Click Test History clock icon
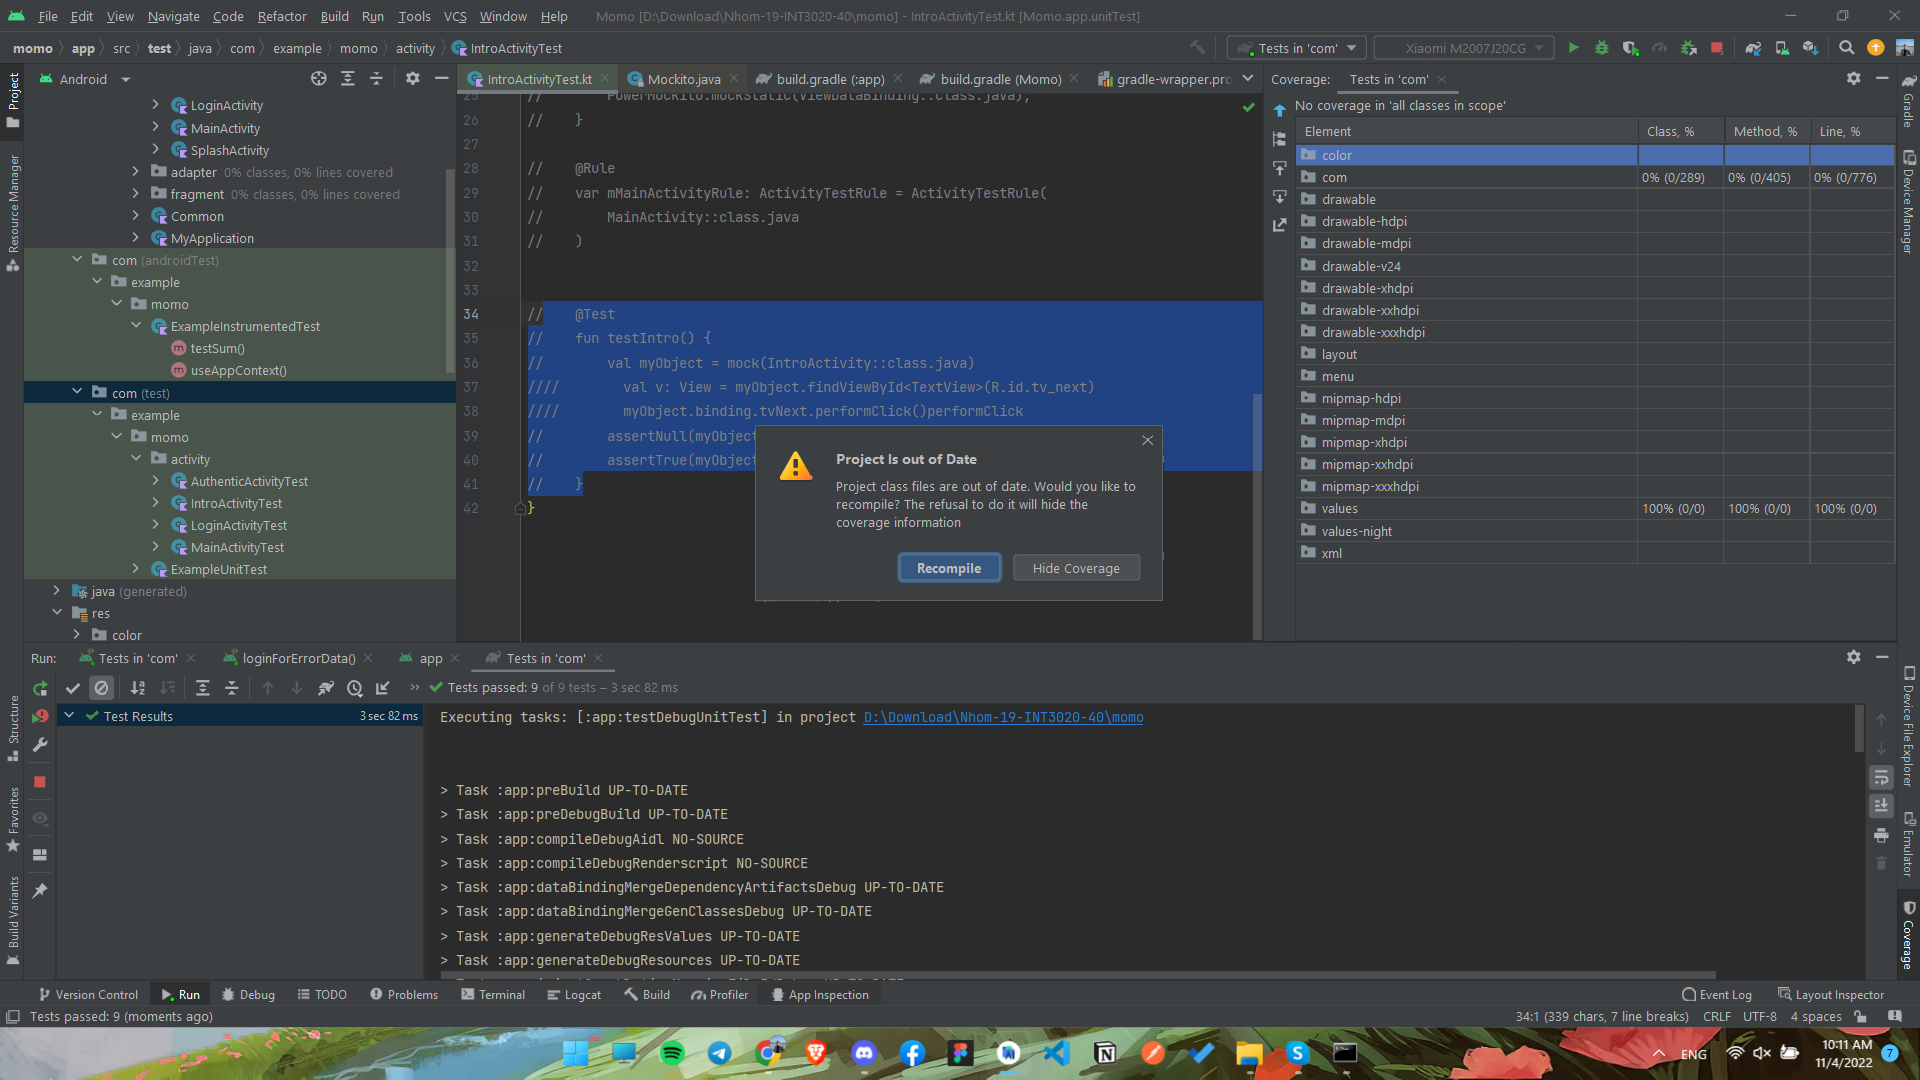 (354, 688)
